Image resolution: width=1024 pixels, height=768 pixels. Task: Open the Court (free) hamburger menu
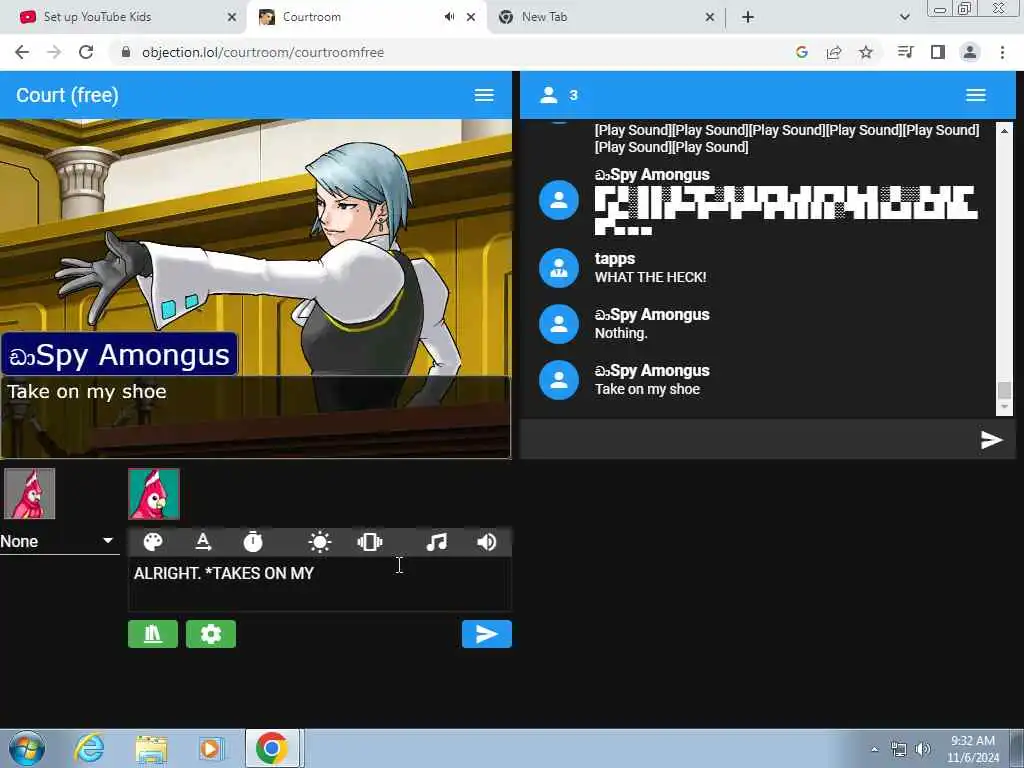coord(484,95)
